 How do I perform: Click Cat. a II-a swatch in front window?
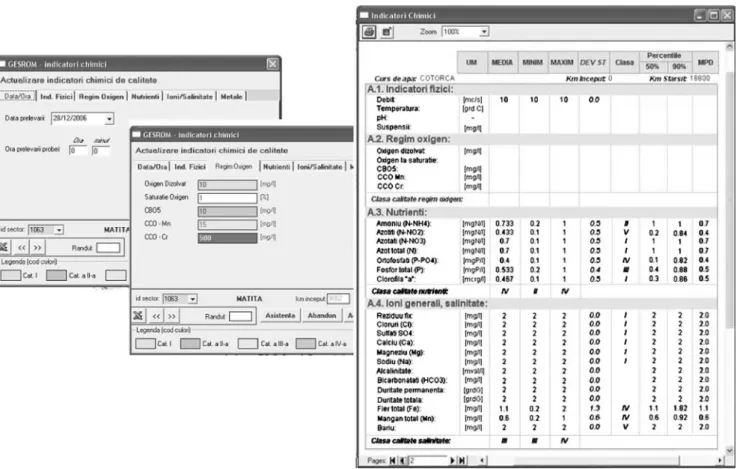pos(190,343)
